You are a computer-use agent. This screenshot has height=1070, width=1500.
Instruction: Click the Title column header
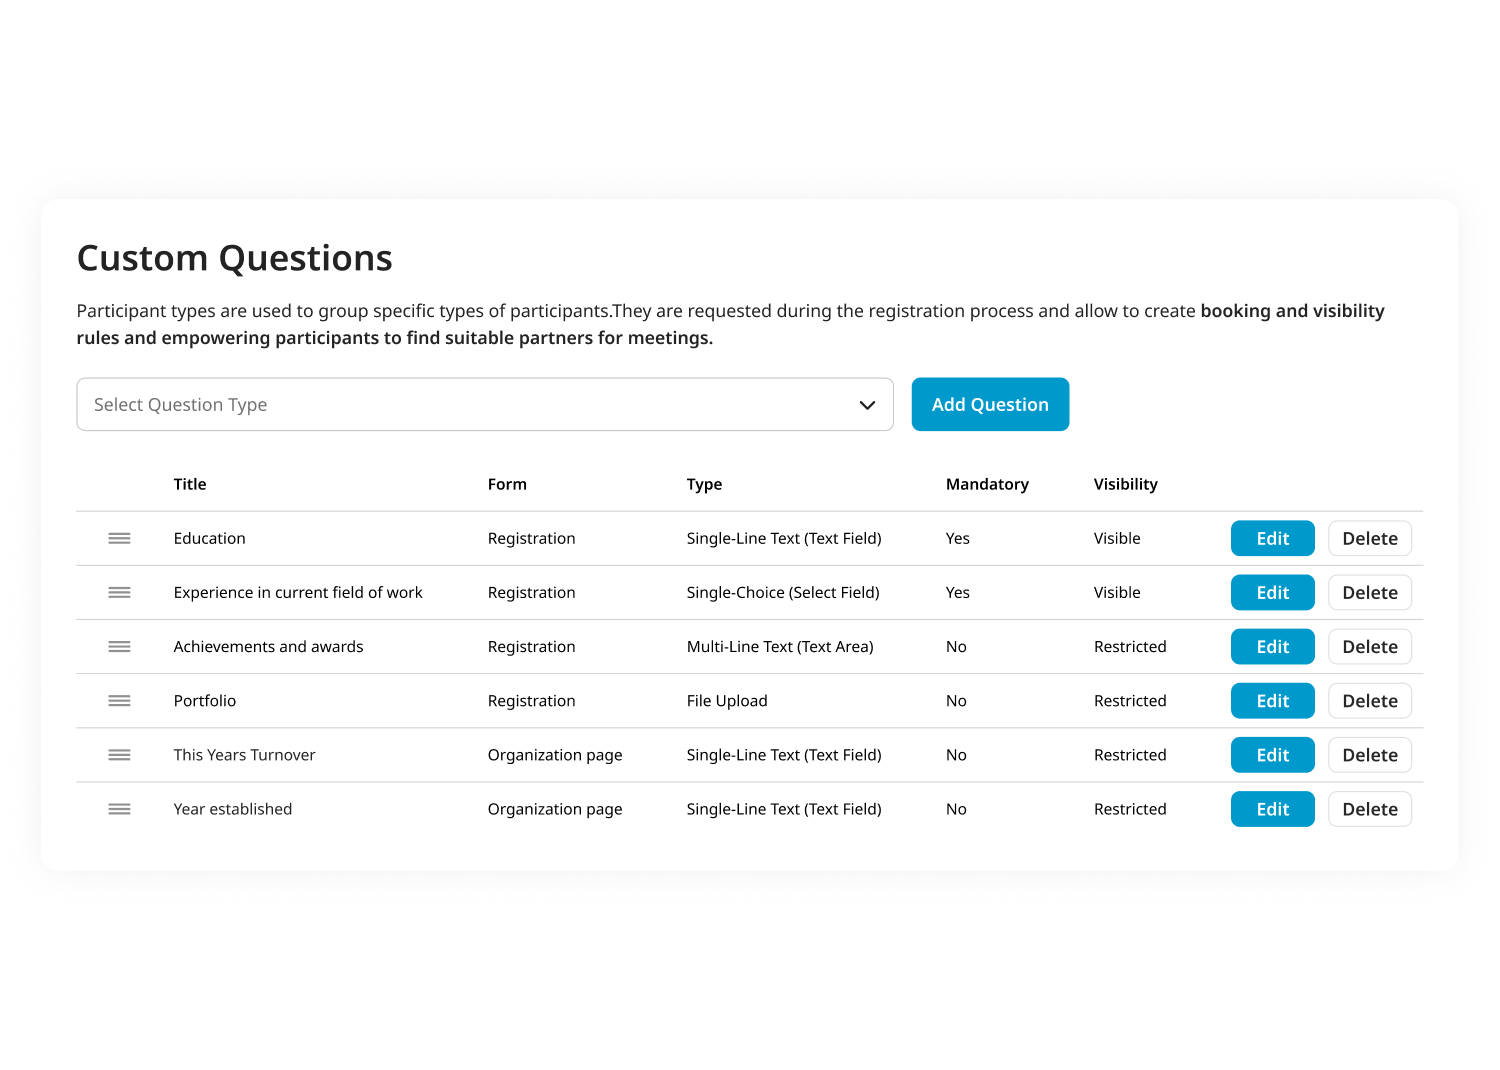pos(190,484)
